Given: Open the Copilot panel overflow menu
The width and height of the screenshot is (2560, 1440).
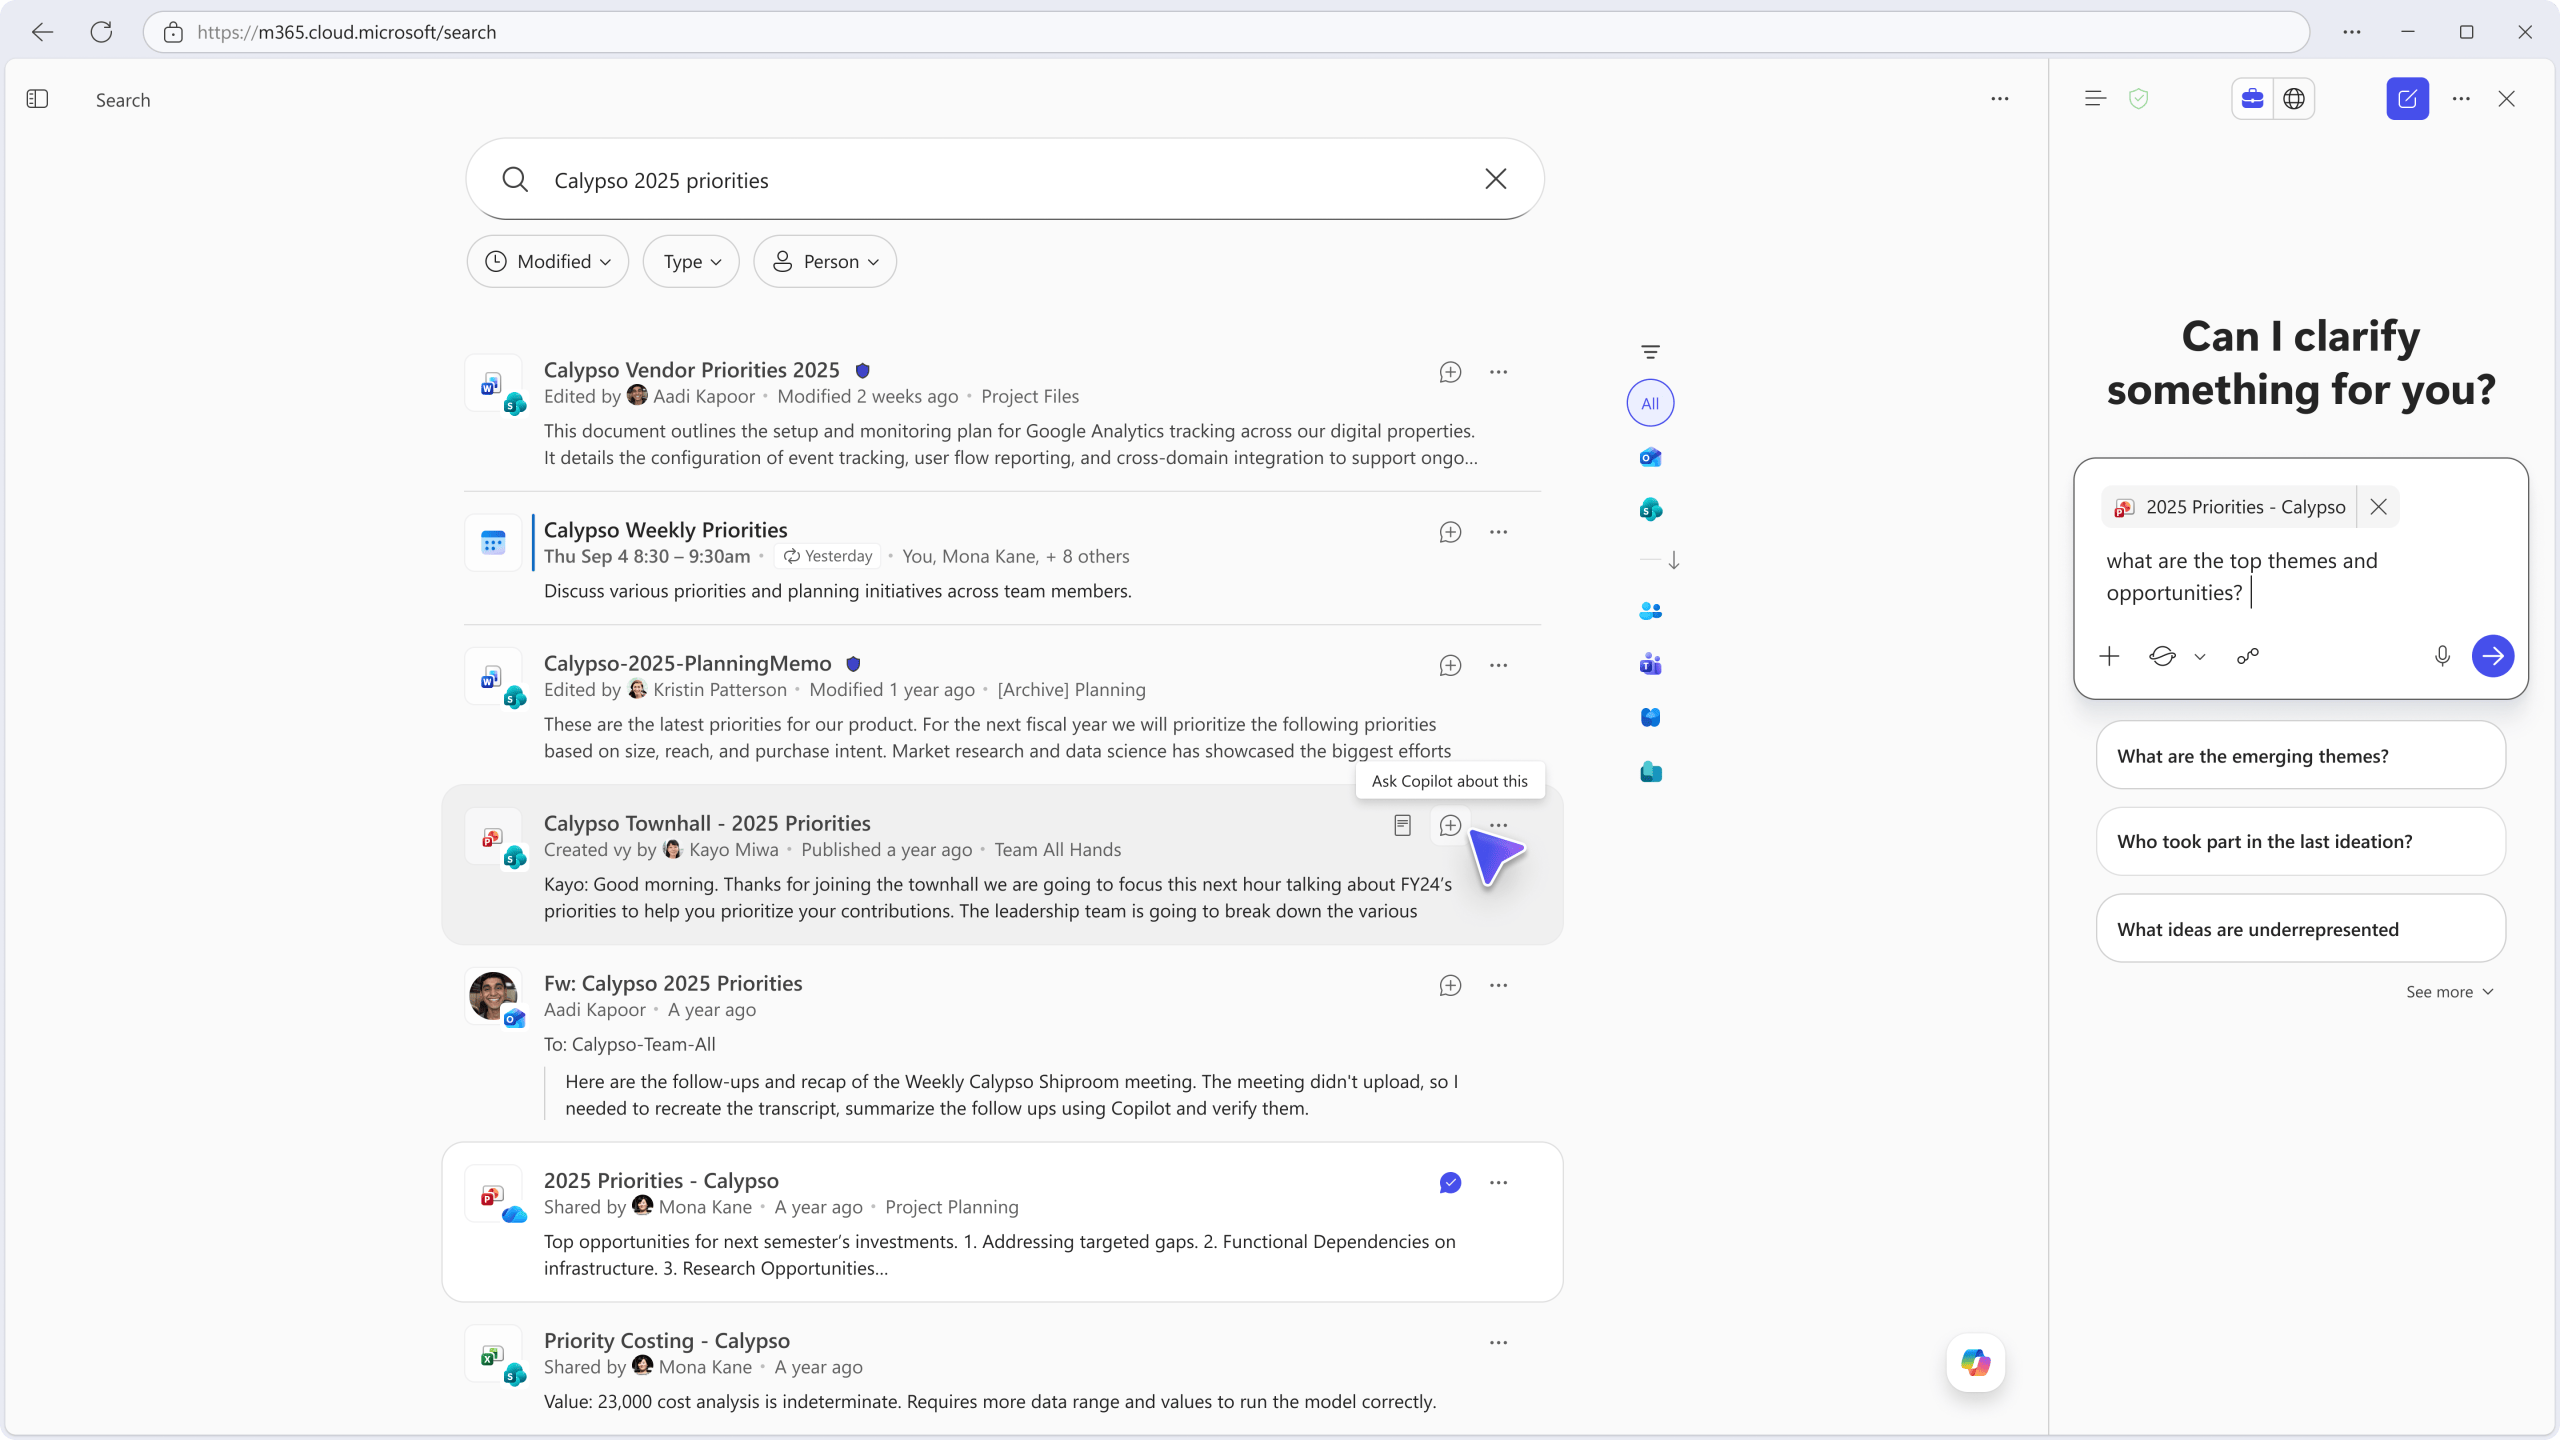Looking at the screenshot, I should pyautogui.click(x=2461, y=98).
